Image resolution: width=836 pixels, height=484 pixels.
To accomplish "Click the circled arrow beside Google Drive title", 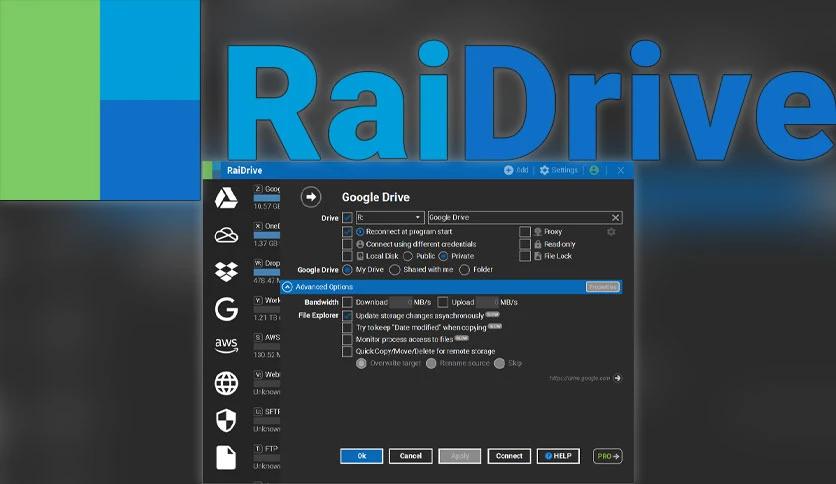I will pyautogui.click(x=311, y=197).
